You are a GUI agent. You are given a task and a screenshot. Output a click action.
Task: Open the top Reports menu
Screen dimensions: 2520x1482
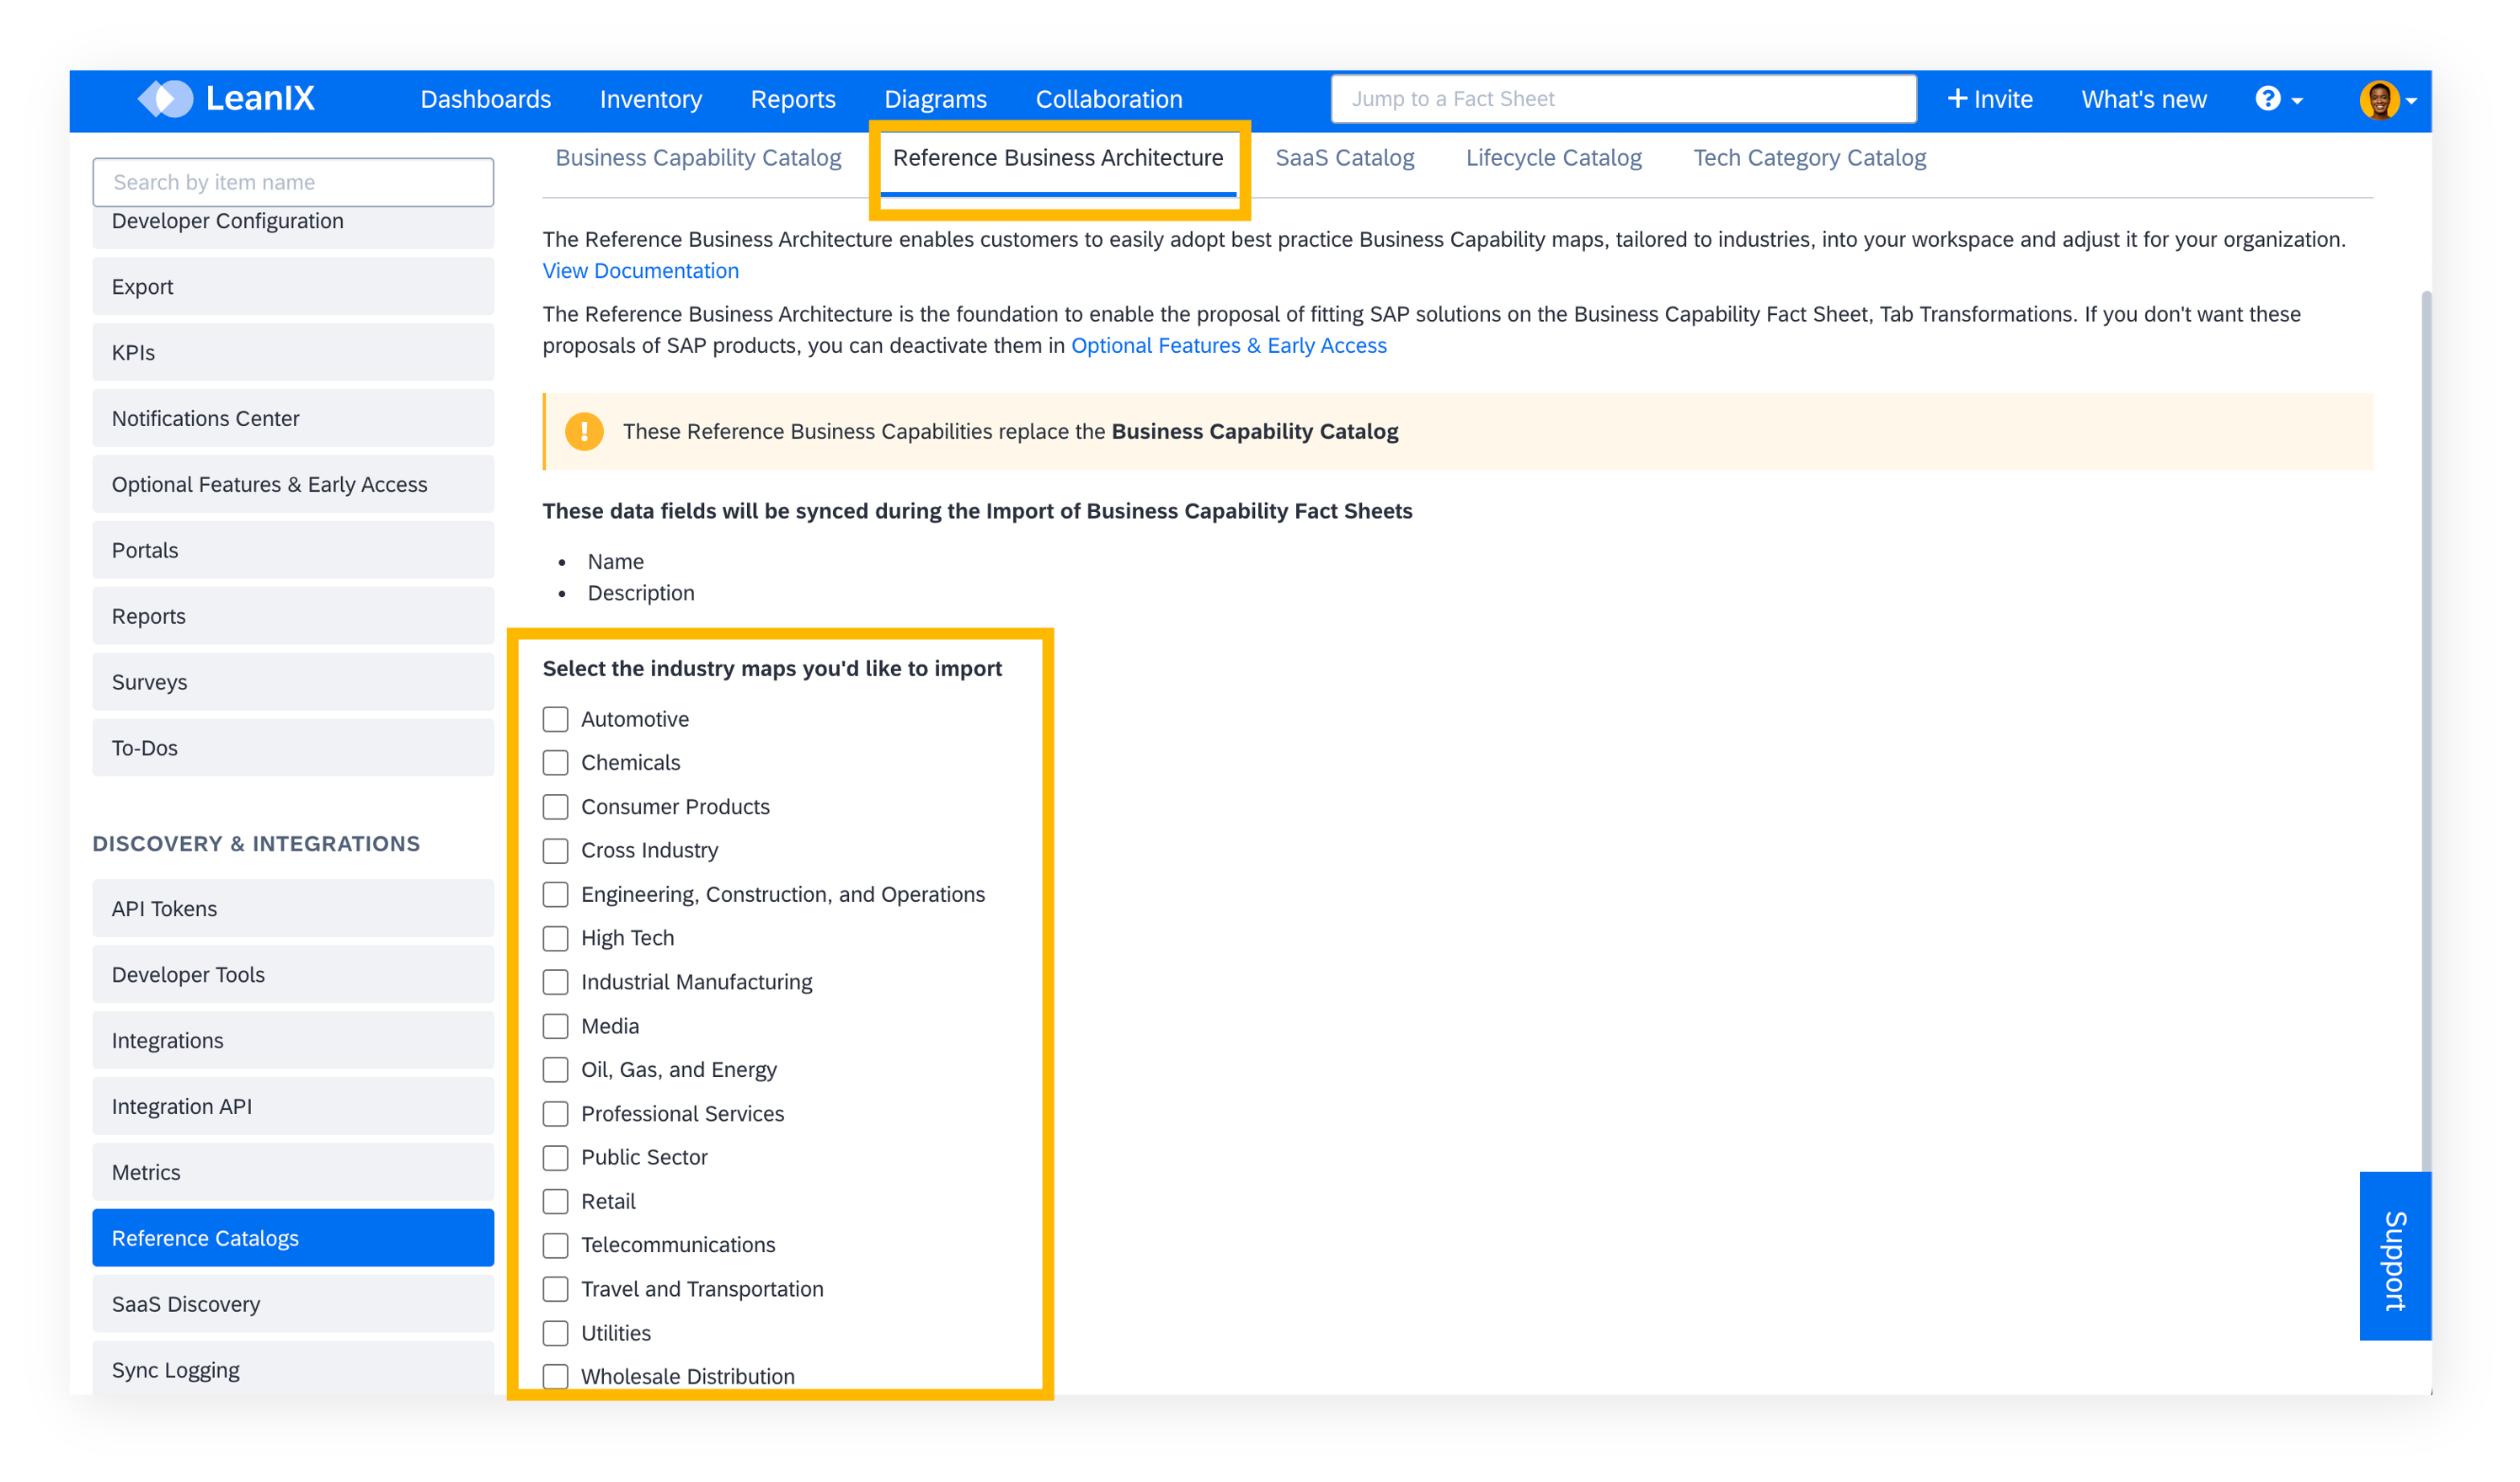(793, 99)
